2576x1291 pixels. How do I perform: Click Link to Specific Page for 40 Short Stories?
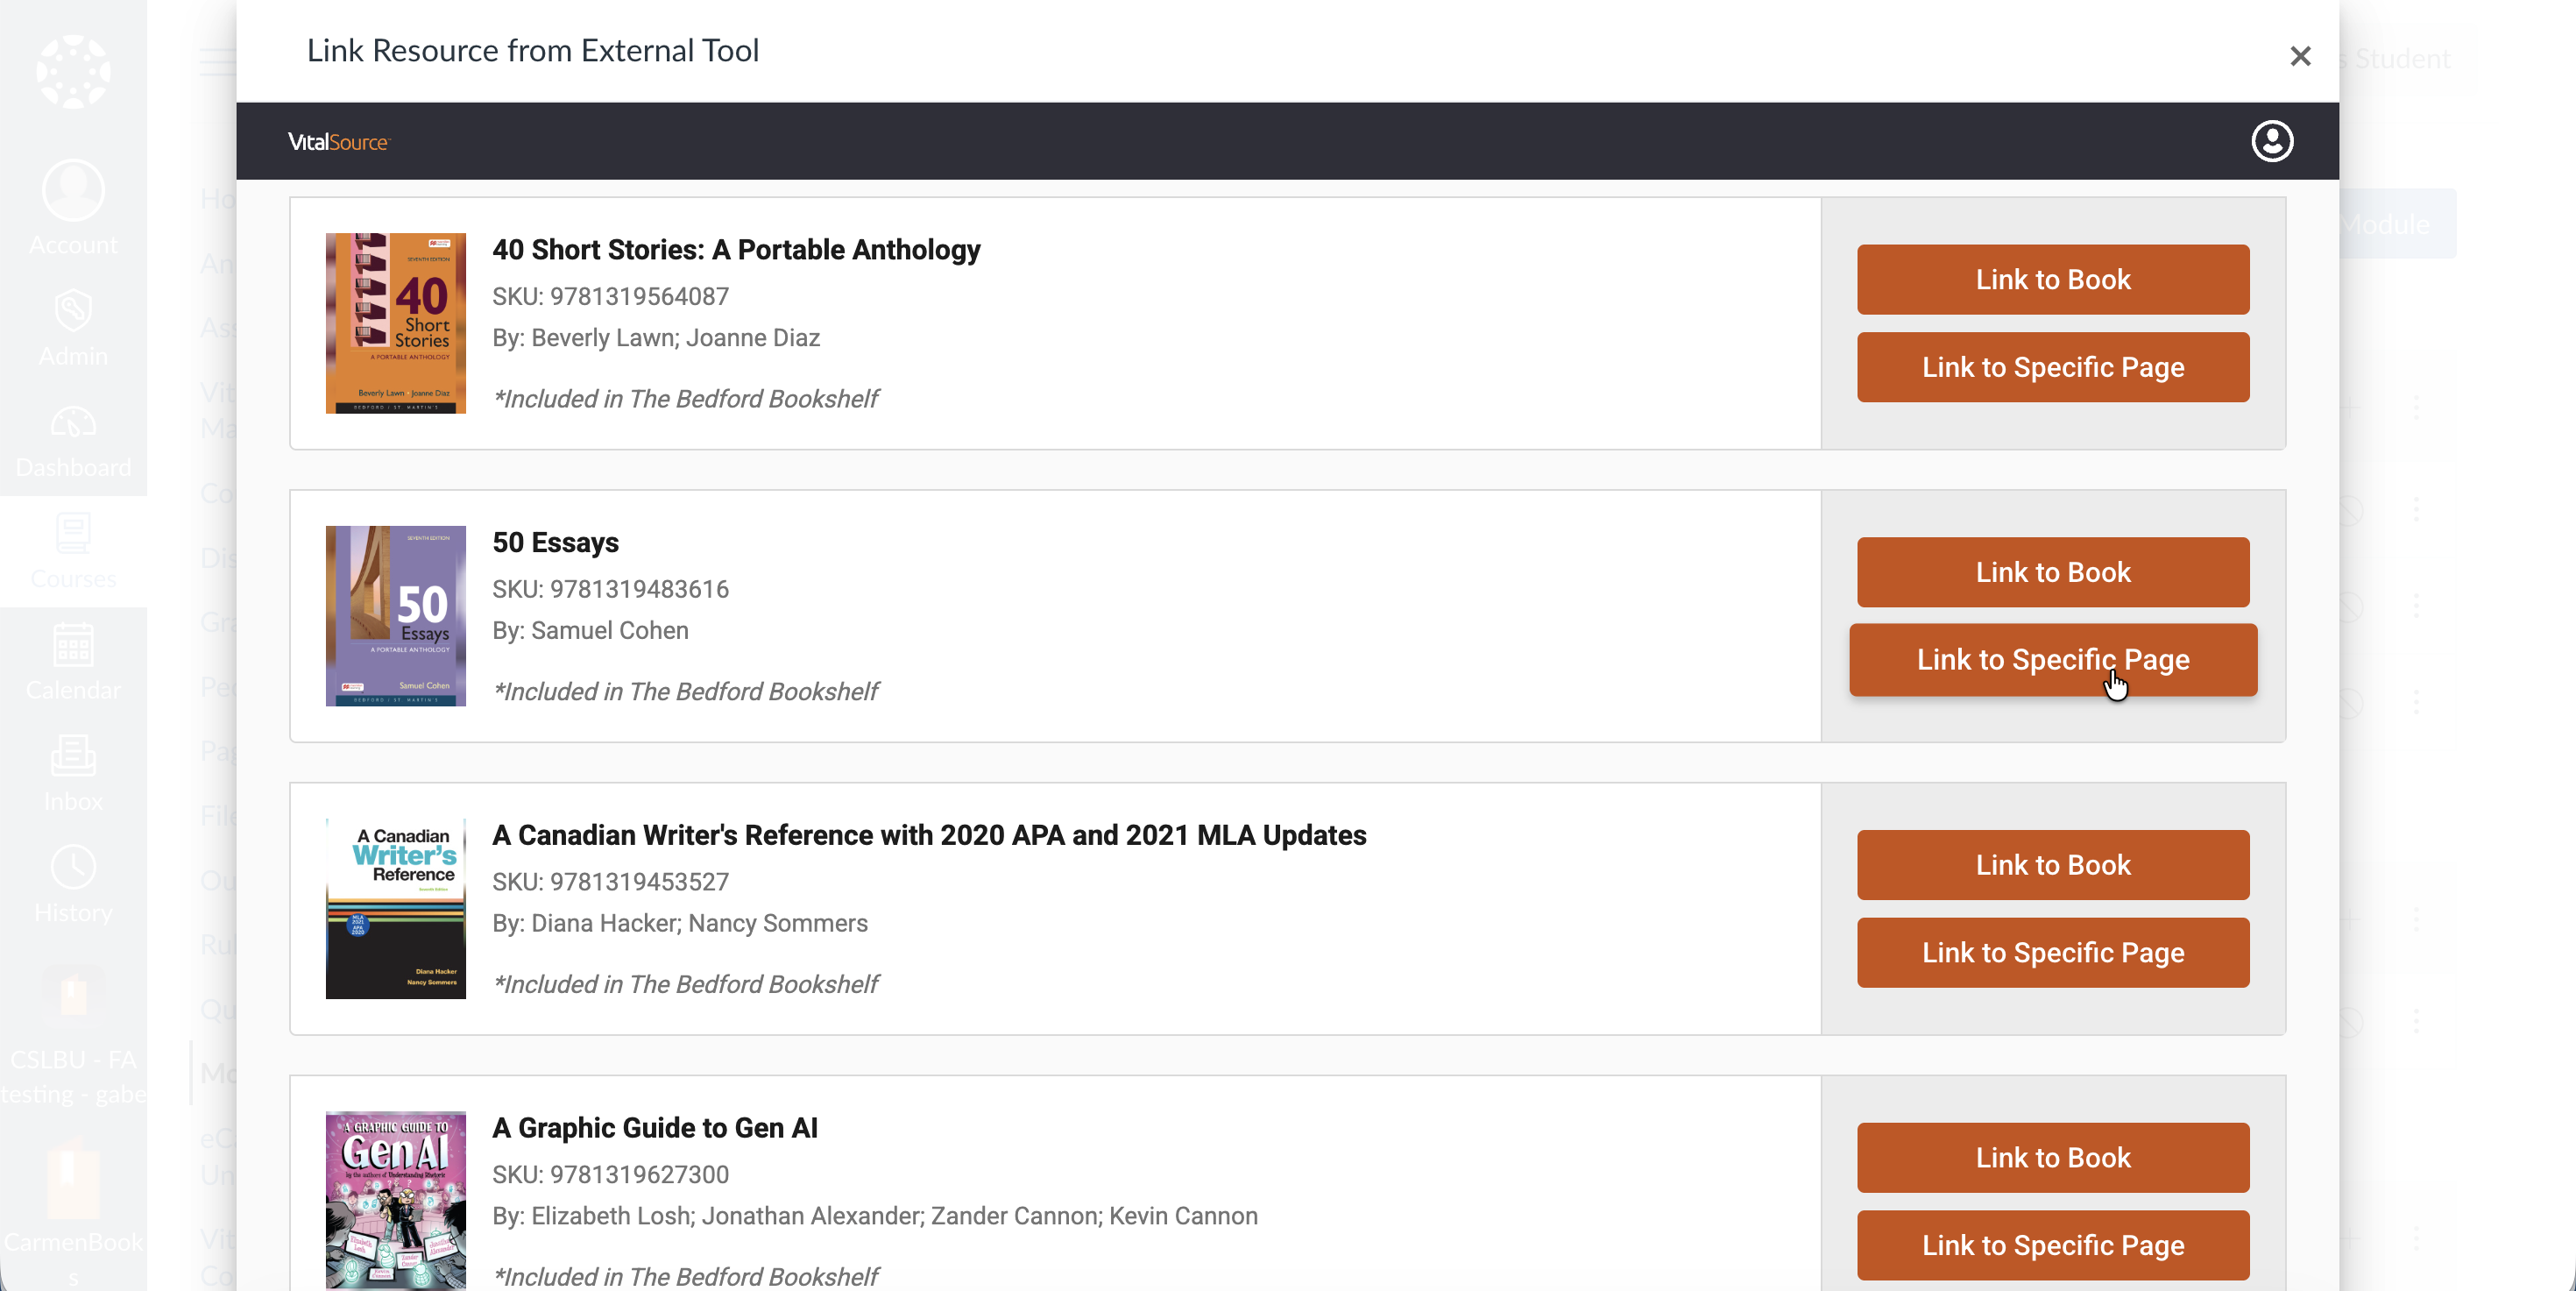(x=2053, y=367)
